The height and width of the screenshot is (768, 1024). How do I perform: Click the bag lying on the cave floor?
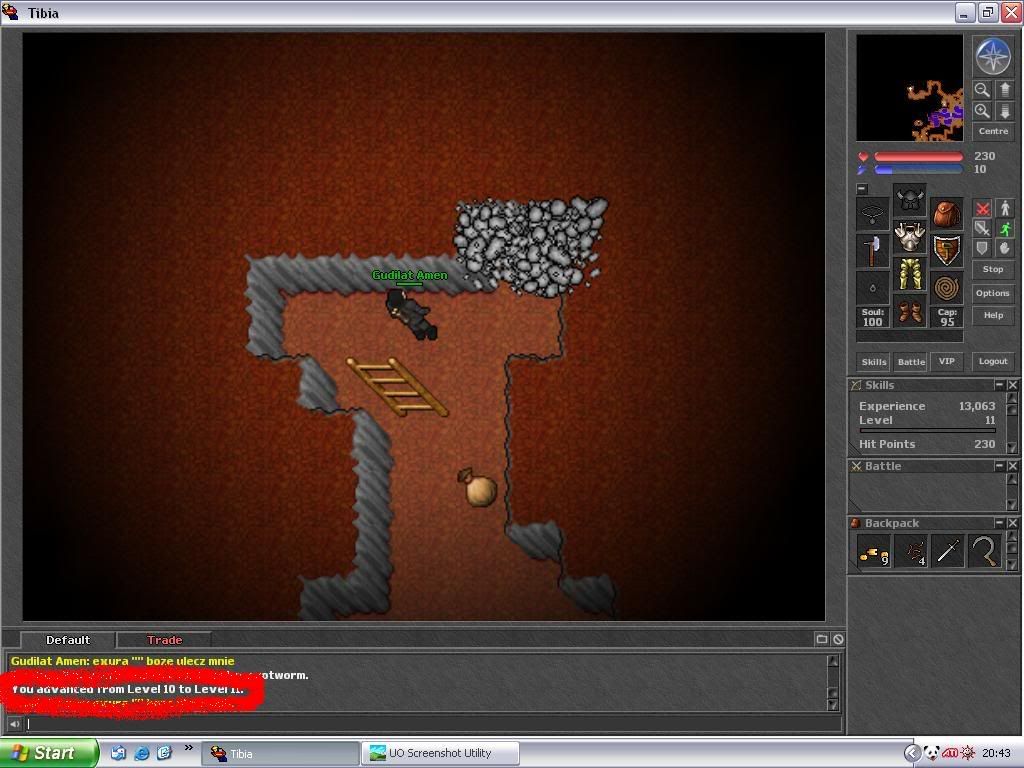pos(477,487)
